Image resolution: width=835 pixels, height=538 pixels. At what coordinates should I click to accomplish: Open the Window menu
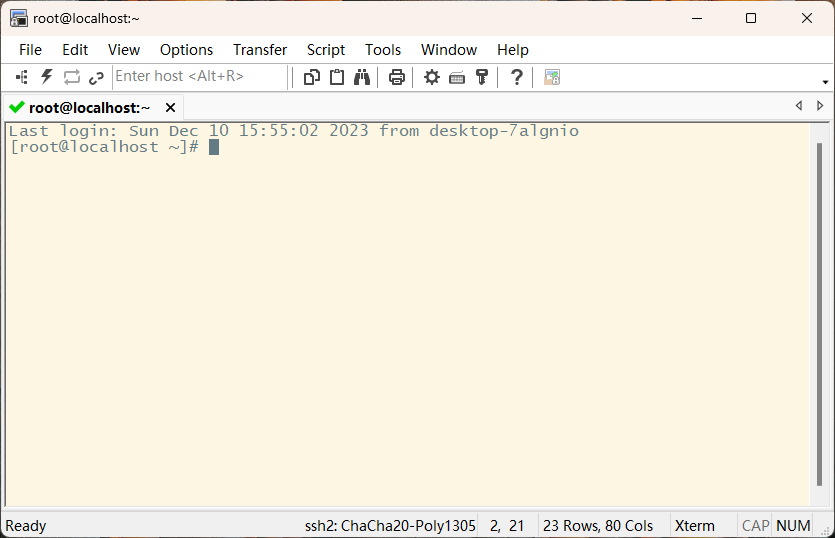pyautogui.click(x=449, y=50)
